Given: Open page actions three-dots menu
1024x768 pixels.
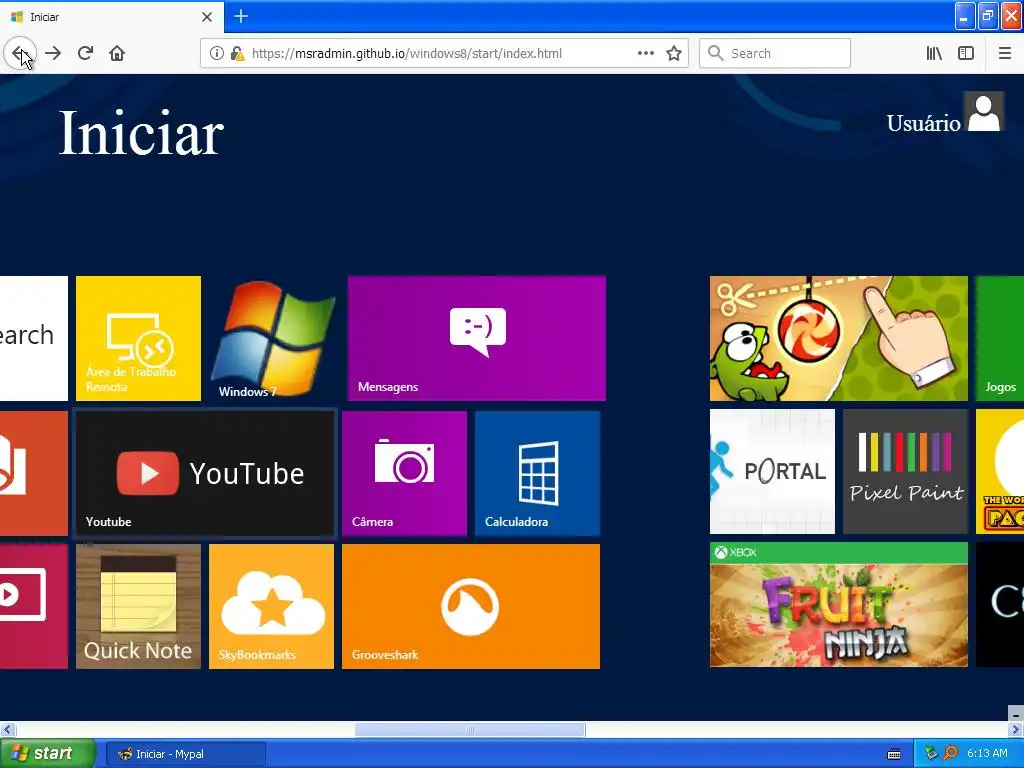Looking at the screenshot, I should pyautogui.click(x=645, y=53).
